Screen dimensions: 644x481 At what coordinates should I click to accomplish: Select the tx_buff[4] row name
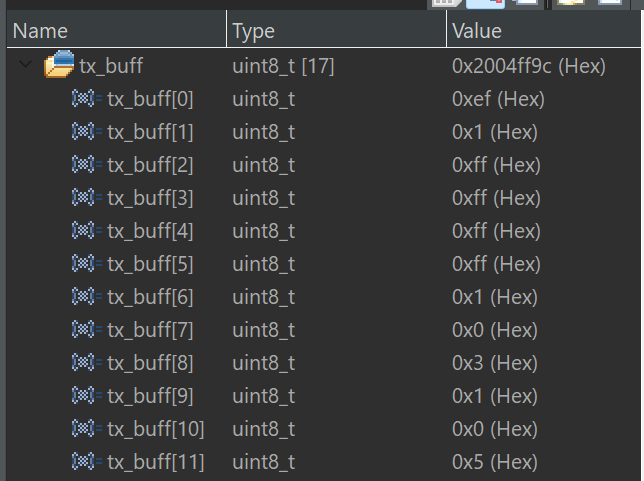pos(150,231)
